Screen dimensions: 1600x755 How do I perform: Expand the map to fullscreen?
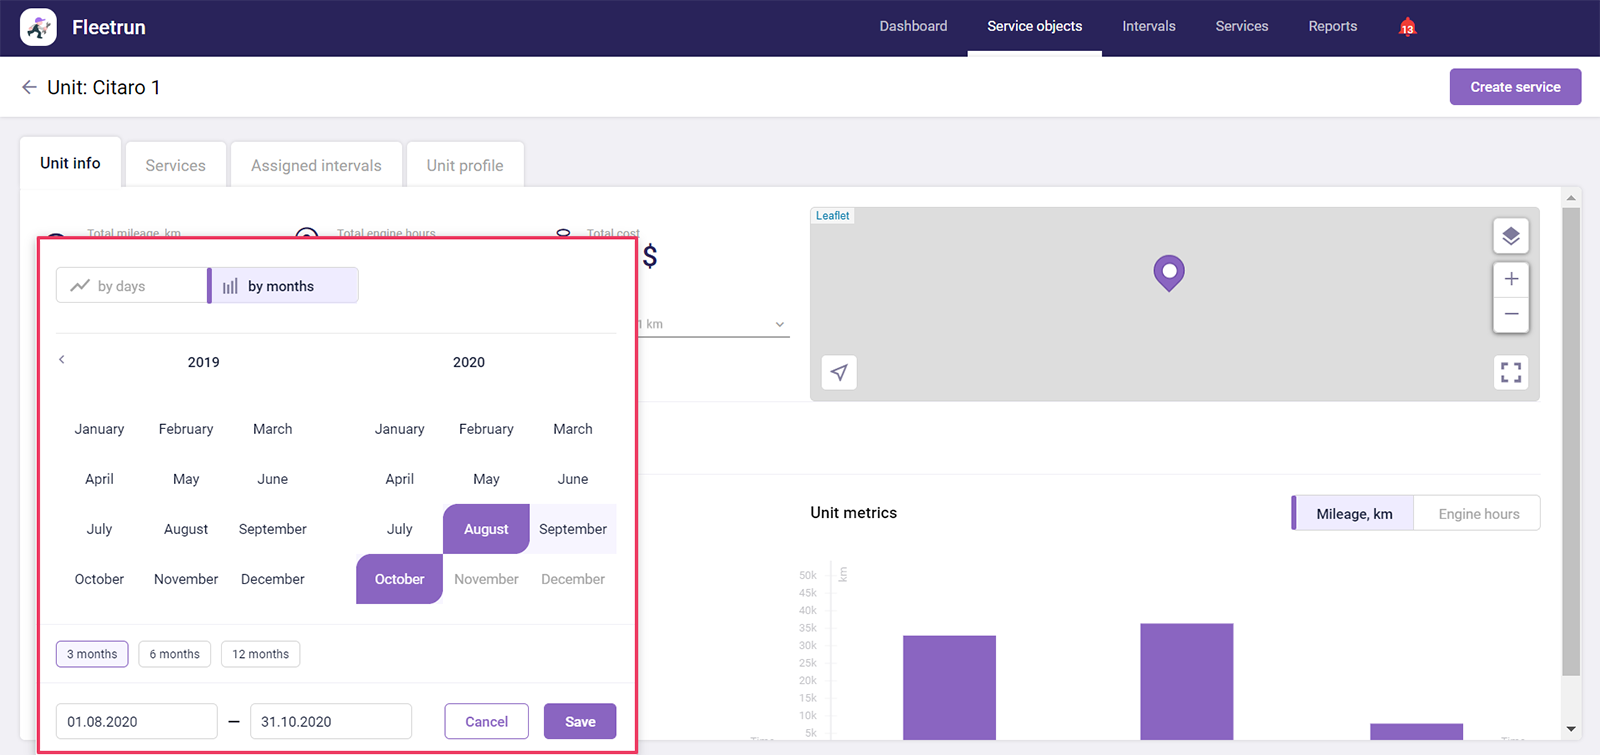[1510, 373]
